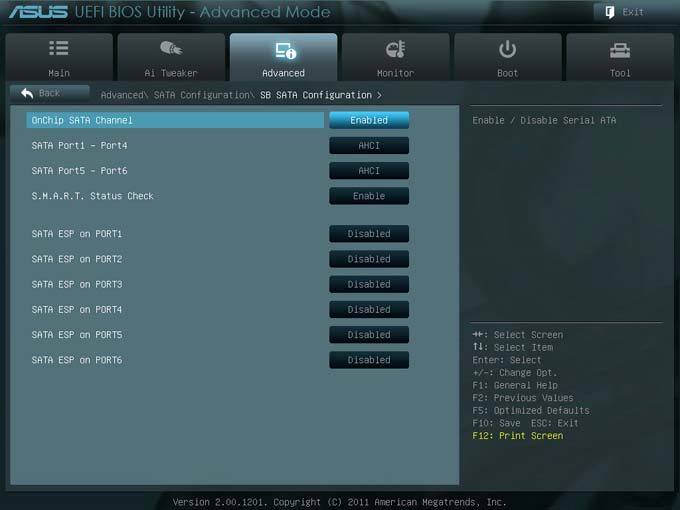Click the breadcrumb chevron arrow

click(x=379, y=95)
